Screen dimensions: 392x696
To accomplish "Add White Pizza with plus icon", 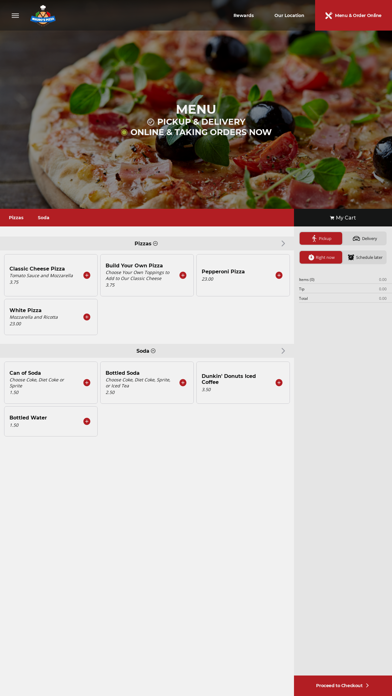I will 87,317.
